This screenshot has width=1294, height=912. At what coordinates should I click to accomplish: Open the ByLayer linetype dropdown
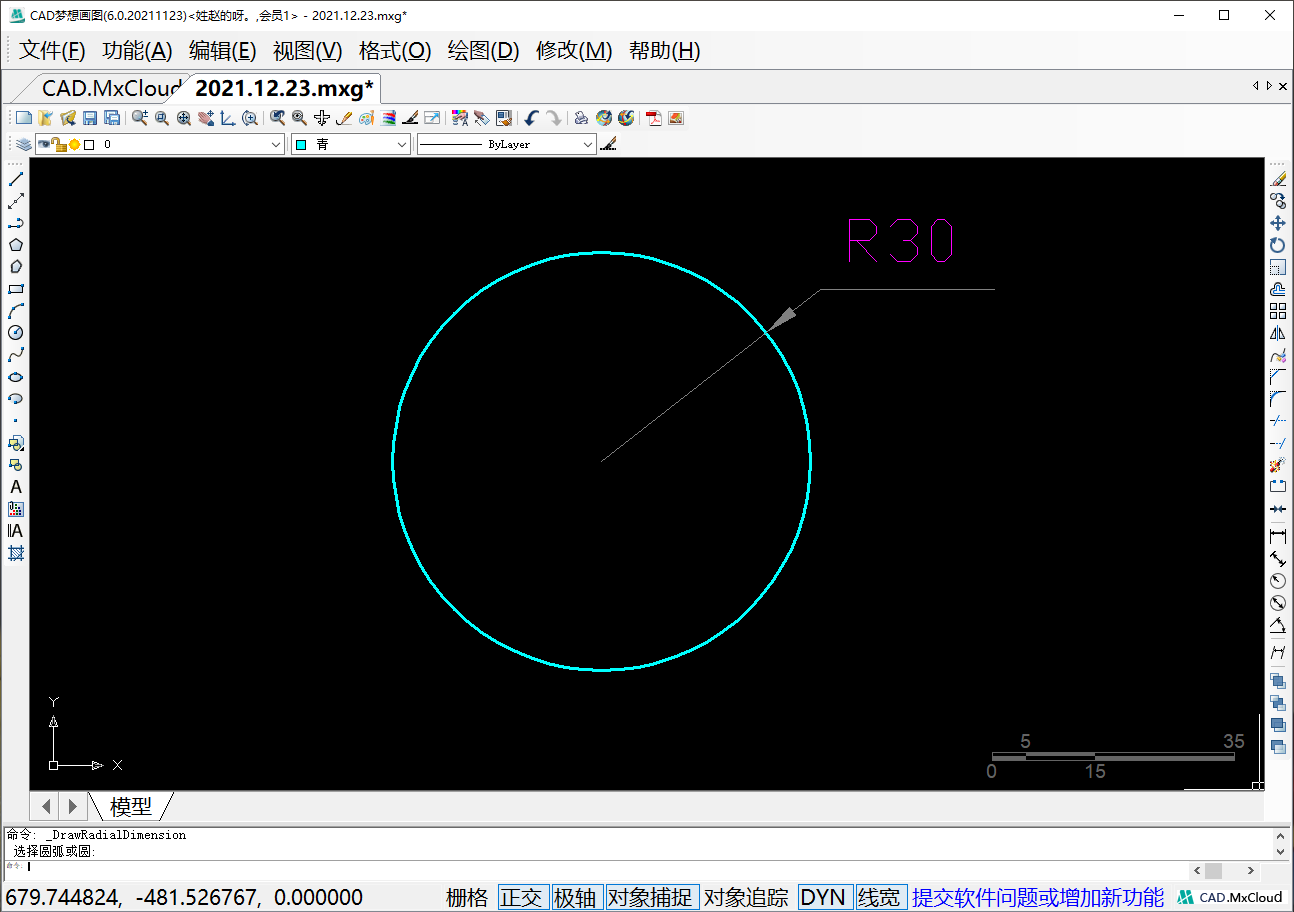coord(588,145)
